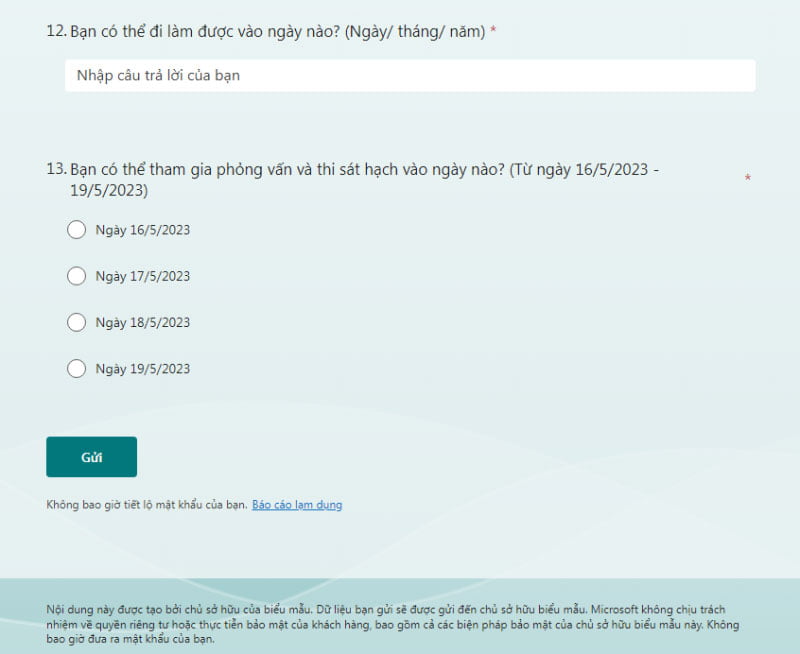Click the 'Ngày 16/5/2023' label text
The width and height of the screenshot is (800, 654).
(x=142, y=230)
